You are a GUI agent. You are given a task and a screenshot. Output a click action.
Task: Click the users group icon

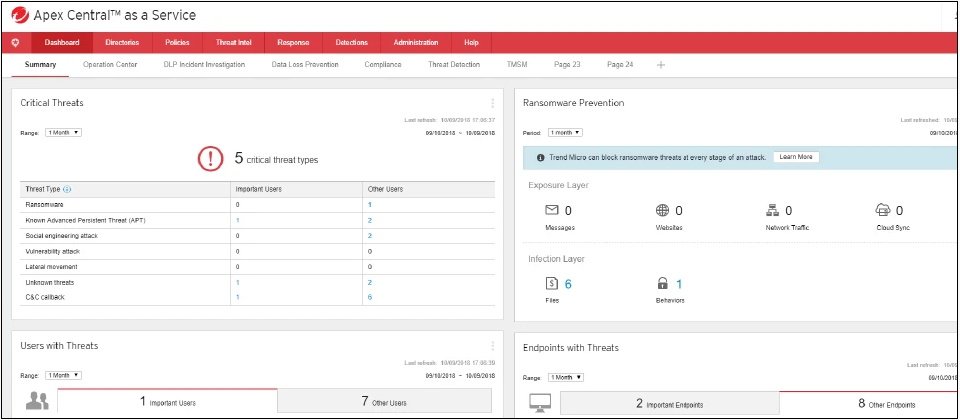(37, 401)
